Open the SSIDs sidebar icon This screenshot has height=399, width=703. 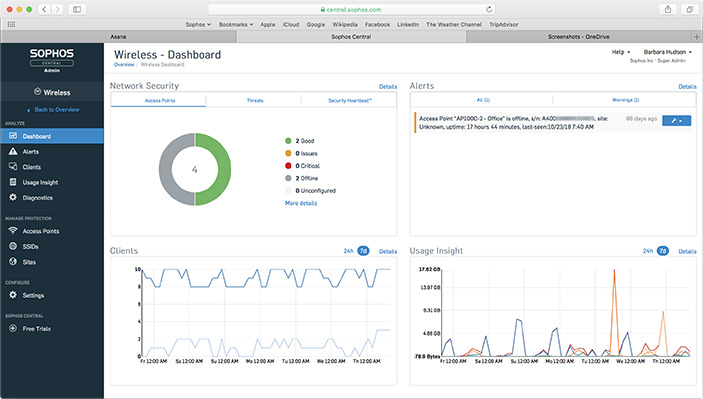[x=13, y=246]
